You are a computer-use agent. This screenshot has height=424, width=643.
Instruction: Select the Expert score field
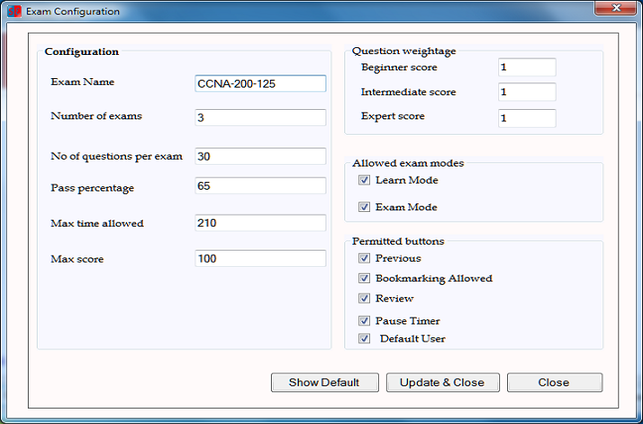click(x=527, y=118)
